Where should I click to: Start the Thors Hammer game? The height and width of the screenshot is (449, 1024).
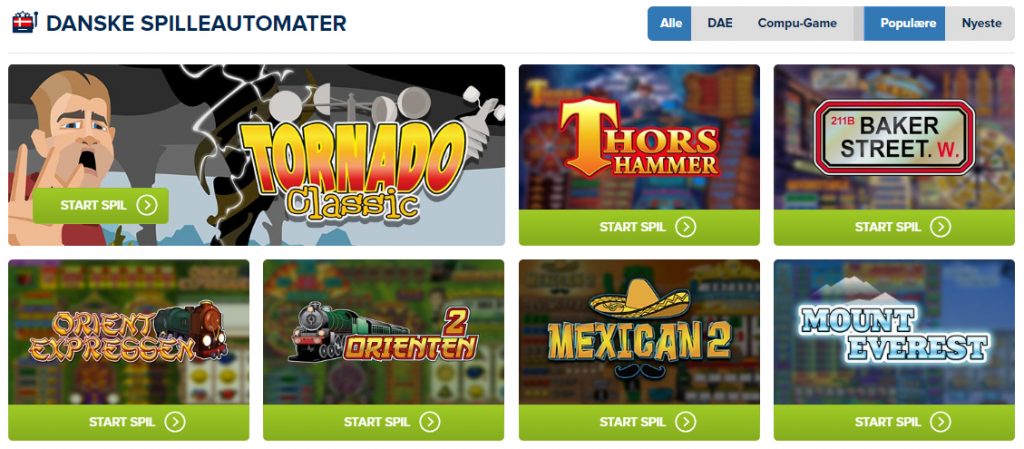639,227
